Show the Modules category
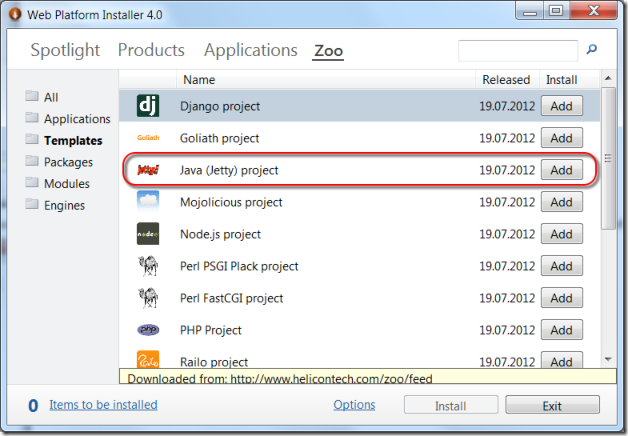Screen dimensions: 628x436 (67, 184)
